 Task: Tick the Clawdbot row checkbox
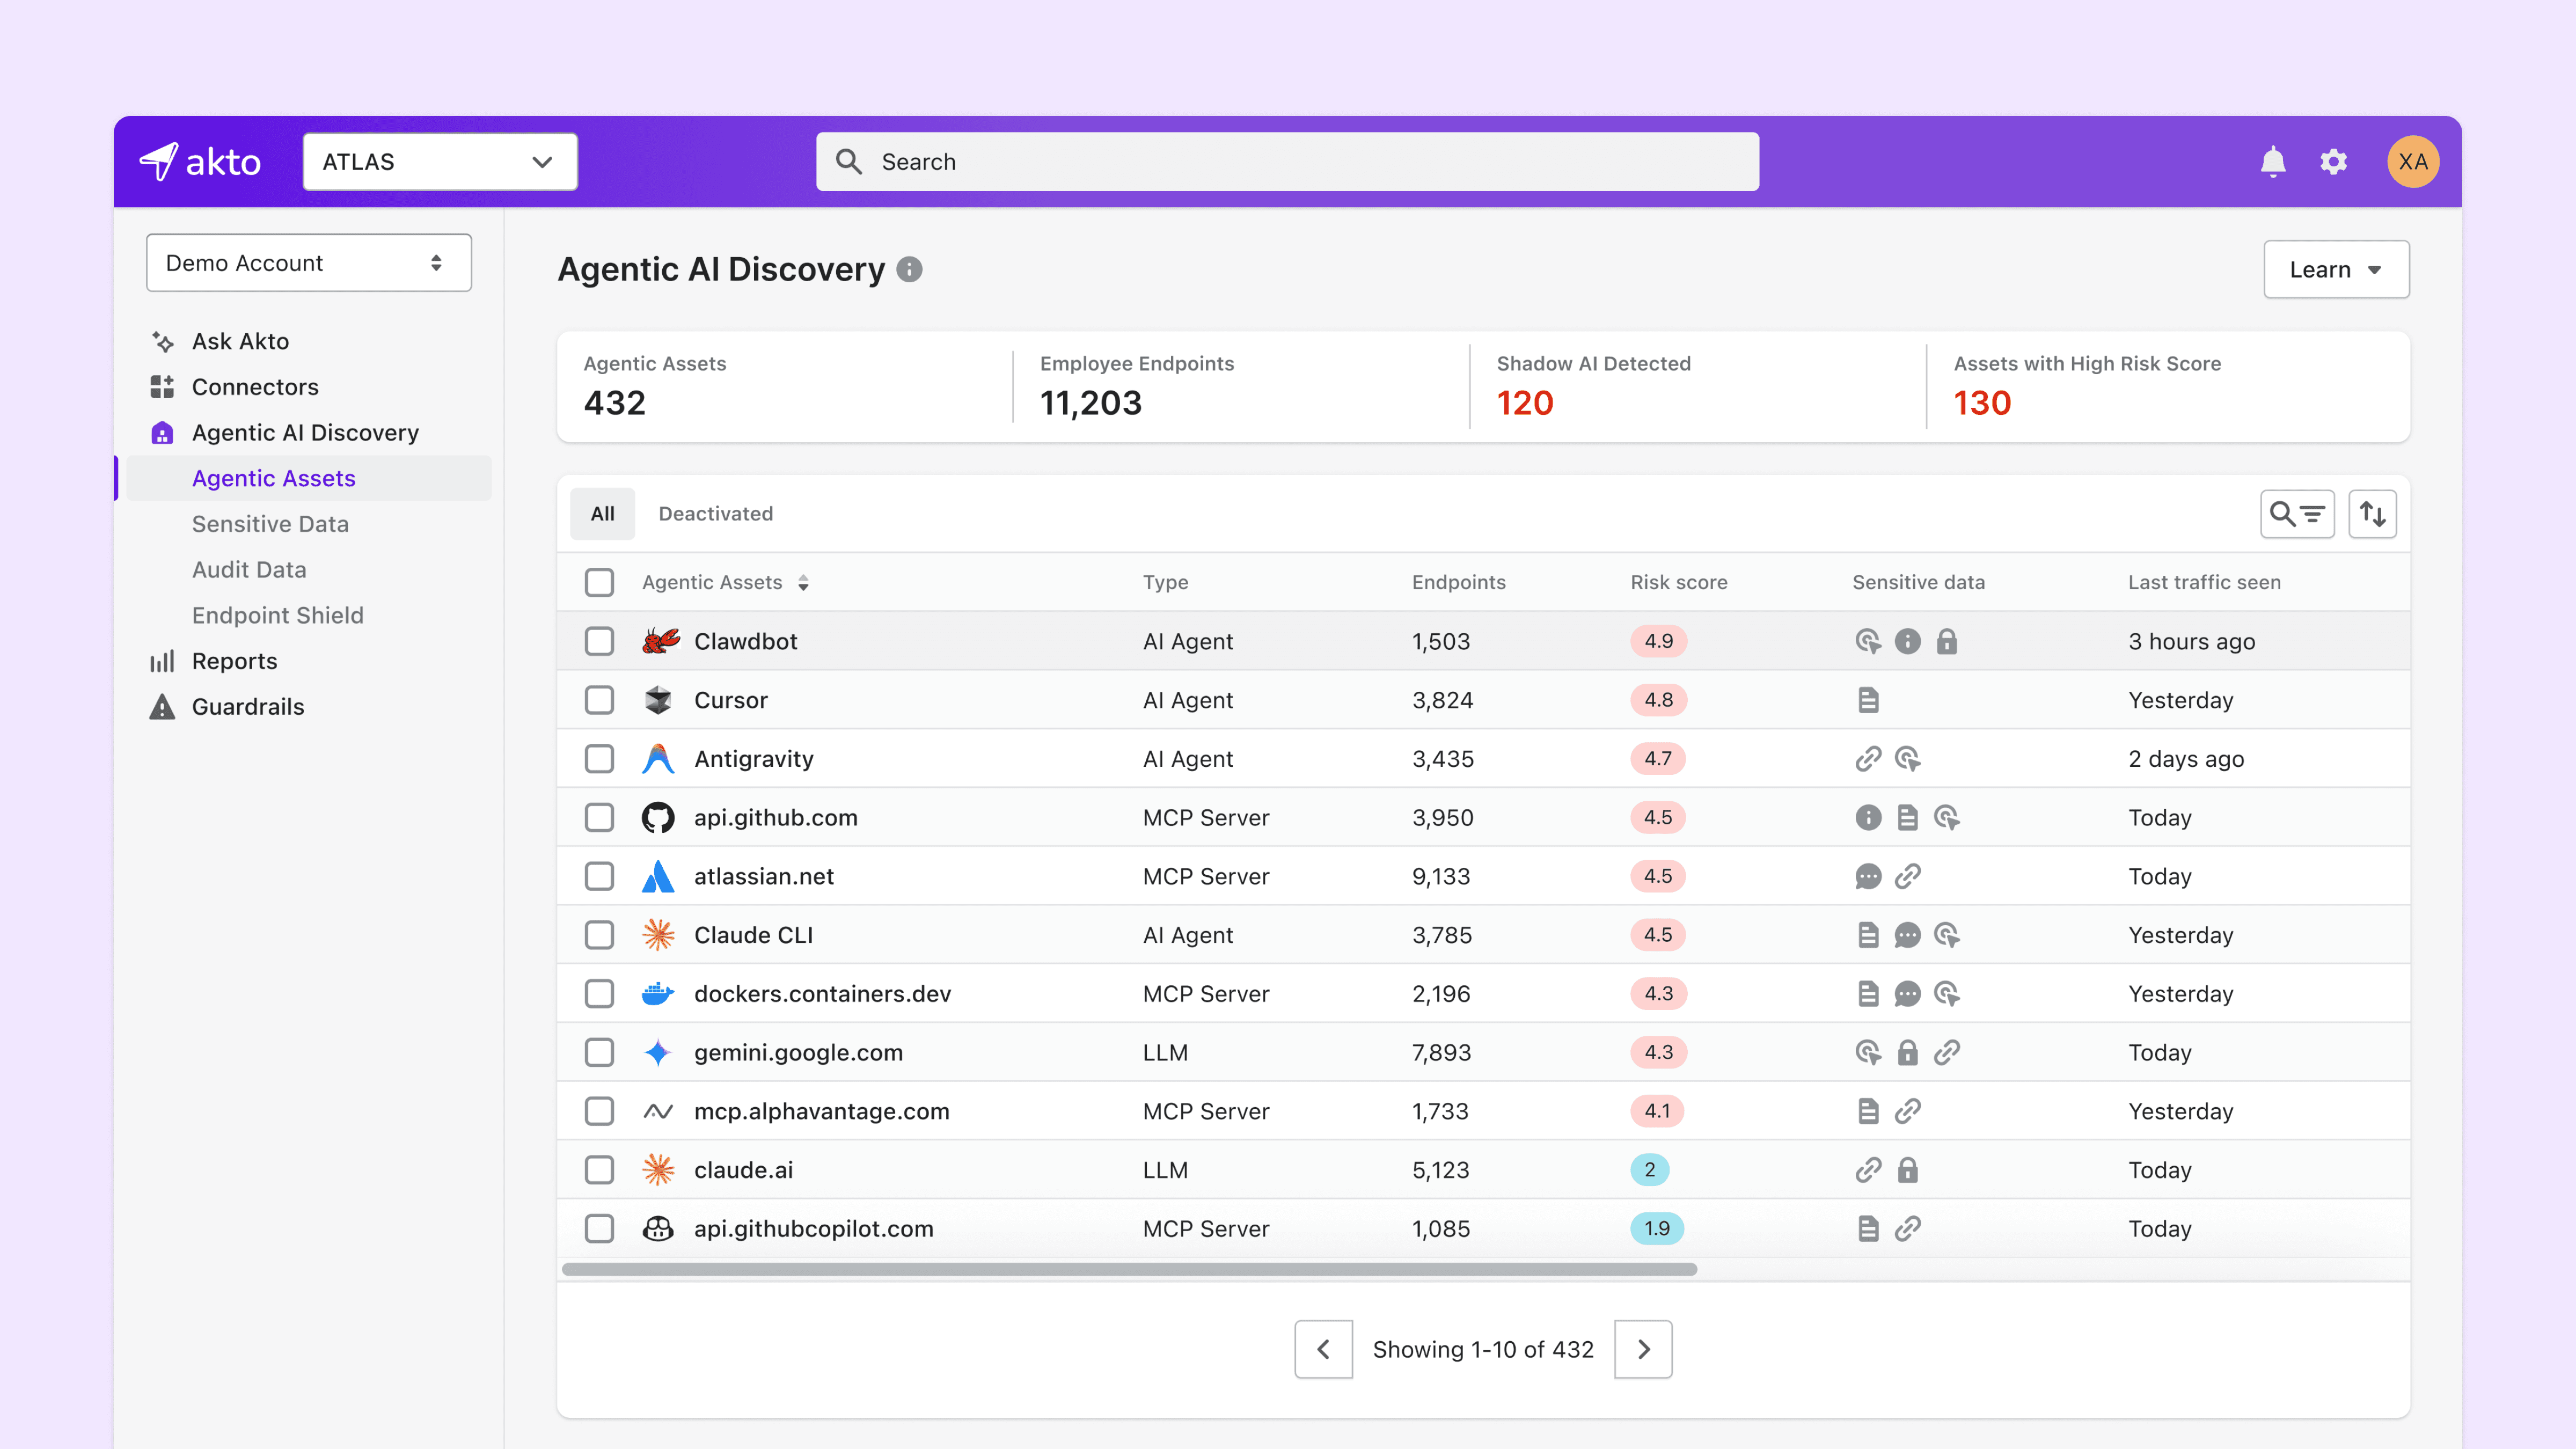[599, 641]
